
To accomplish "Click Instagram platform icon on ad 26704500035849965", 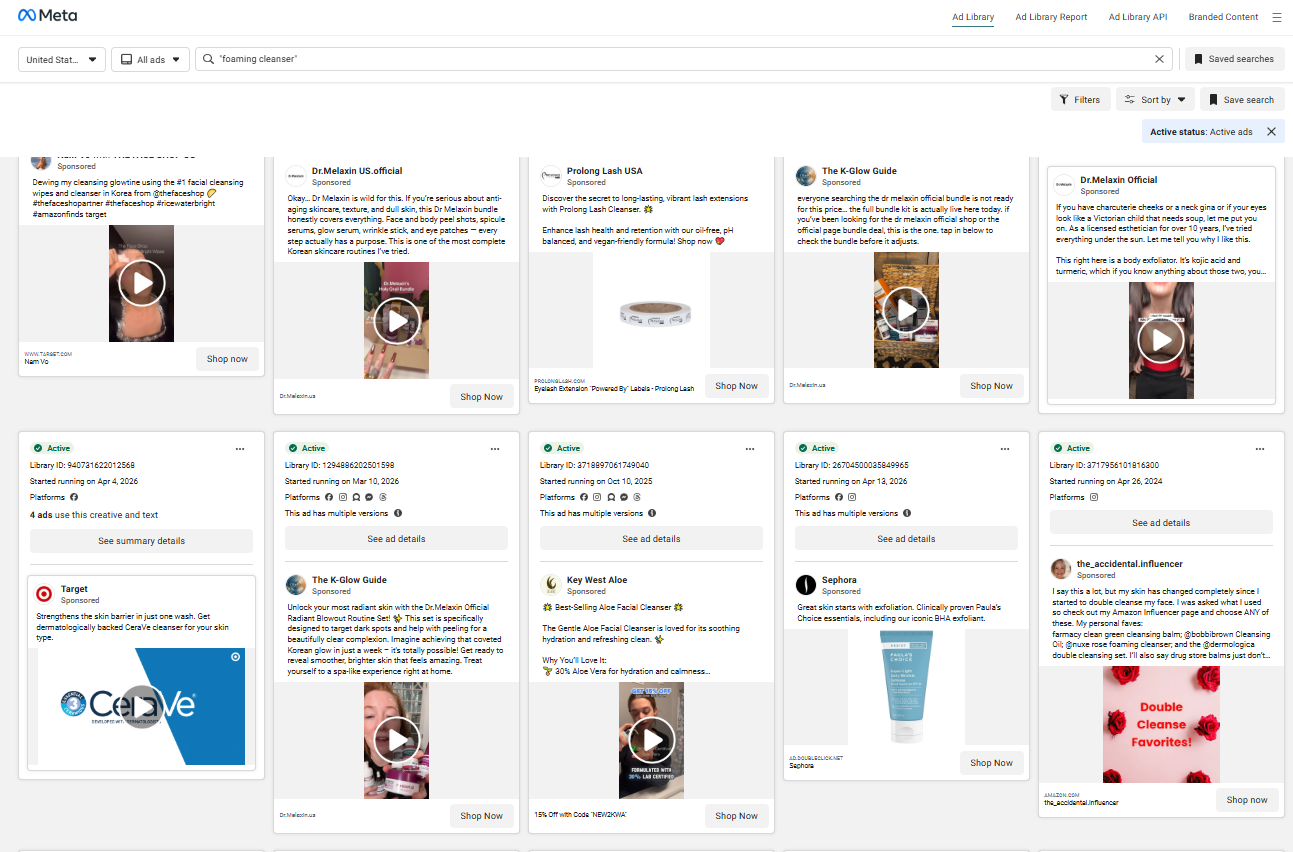I will pos(852,497).
